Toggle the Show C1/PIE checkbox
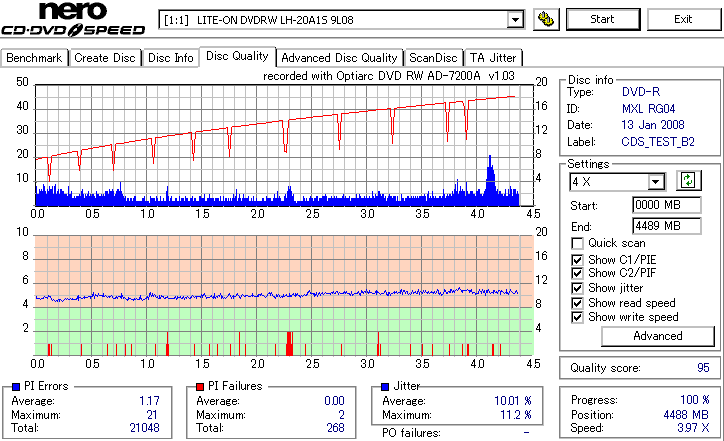This screenshot has width=724, height=441. pos(577,260)
